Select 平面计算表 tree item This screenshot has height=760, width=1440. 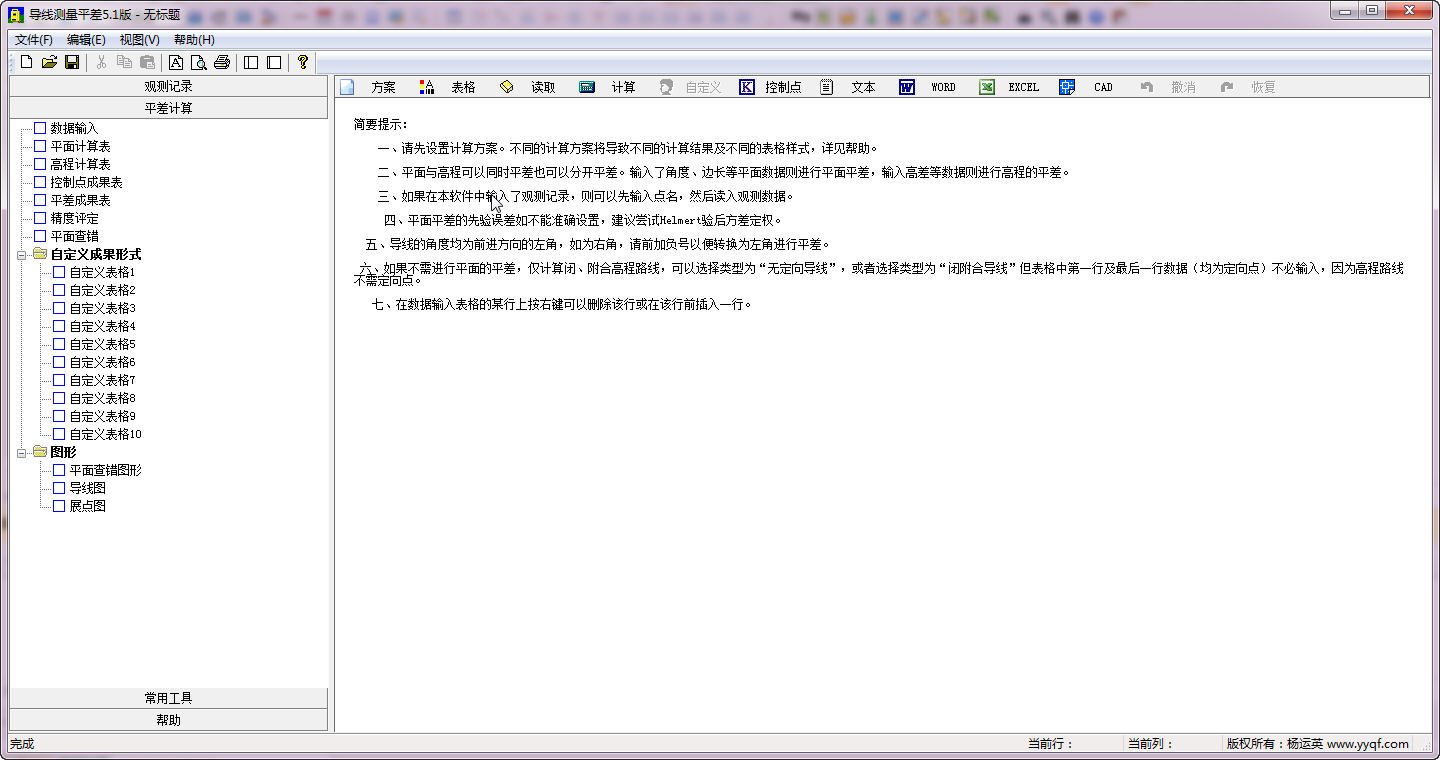pos(80,146)
